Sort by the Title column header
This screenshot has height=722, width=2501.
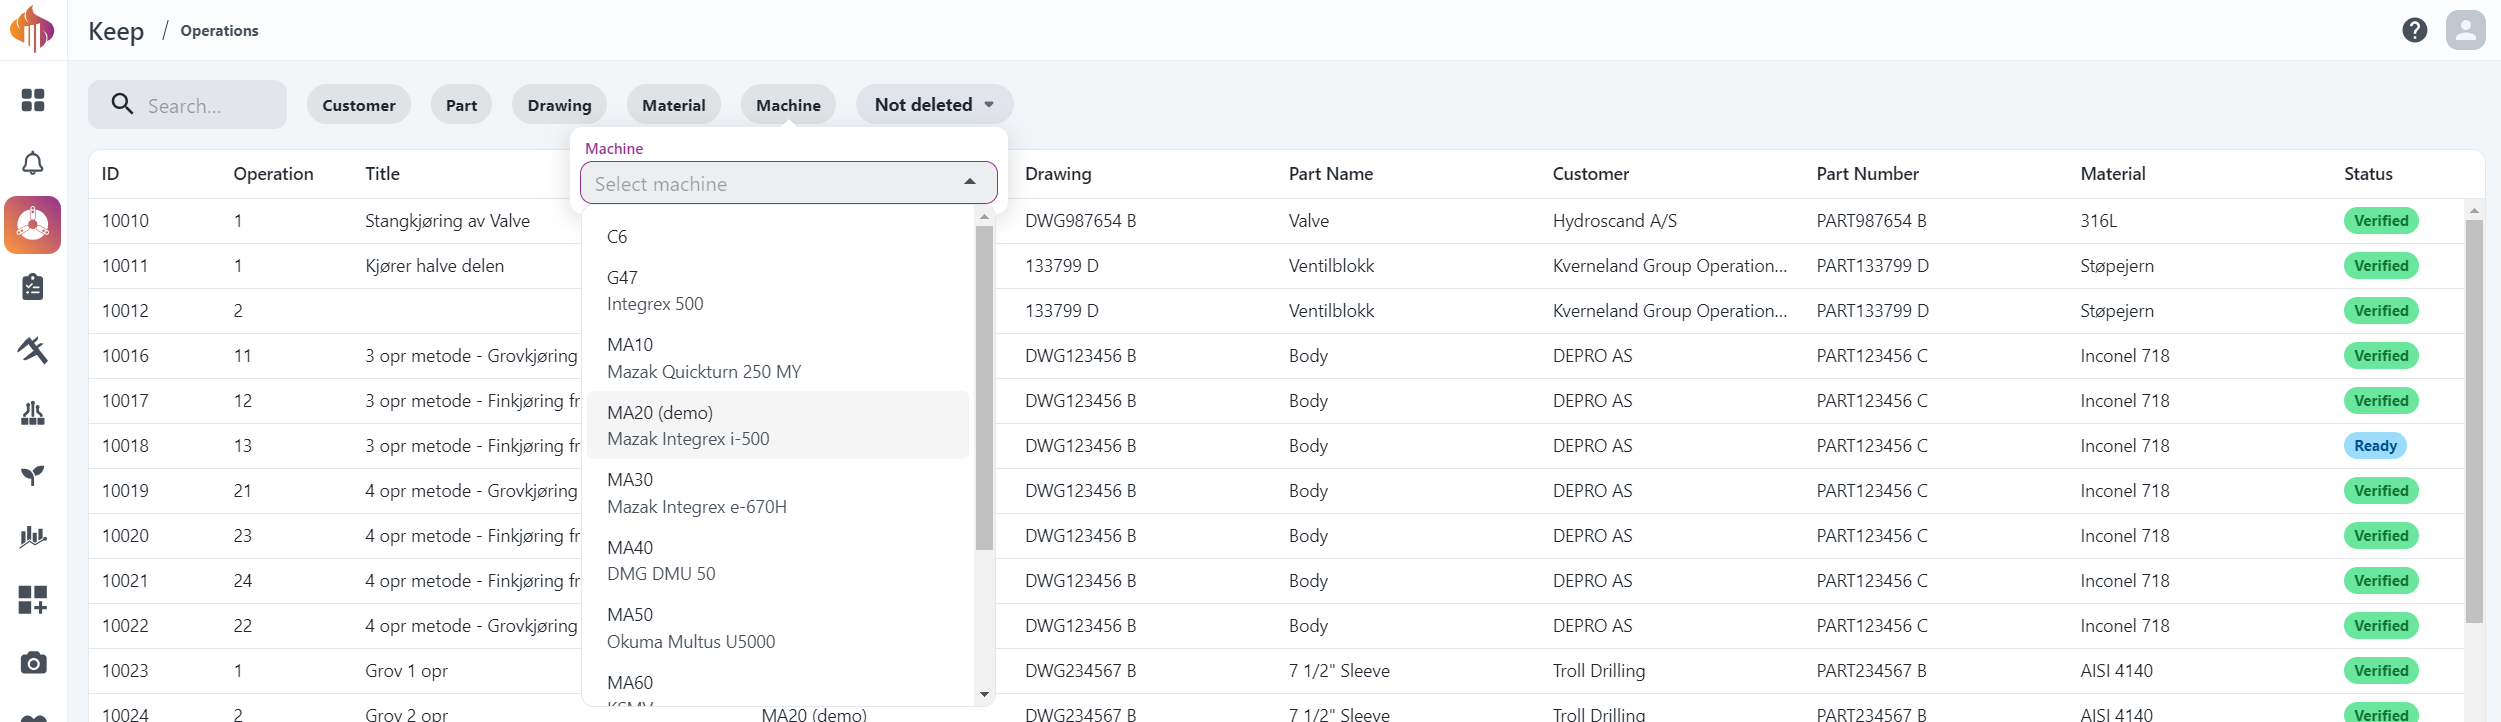pyautogui.click(x=382, y=174)
